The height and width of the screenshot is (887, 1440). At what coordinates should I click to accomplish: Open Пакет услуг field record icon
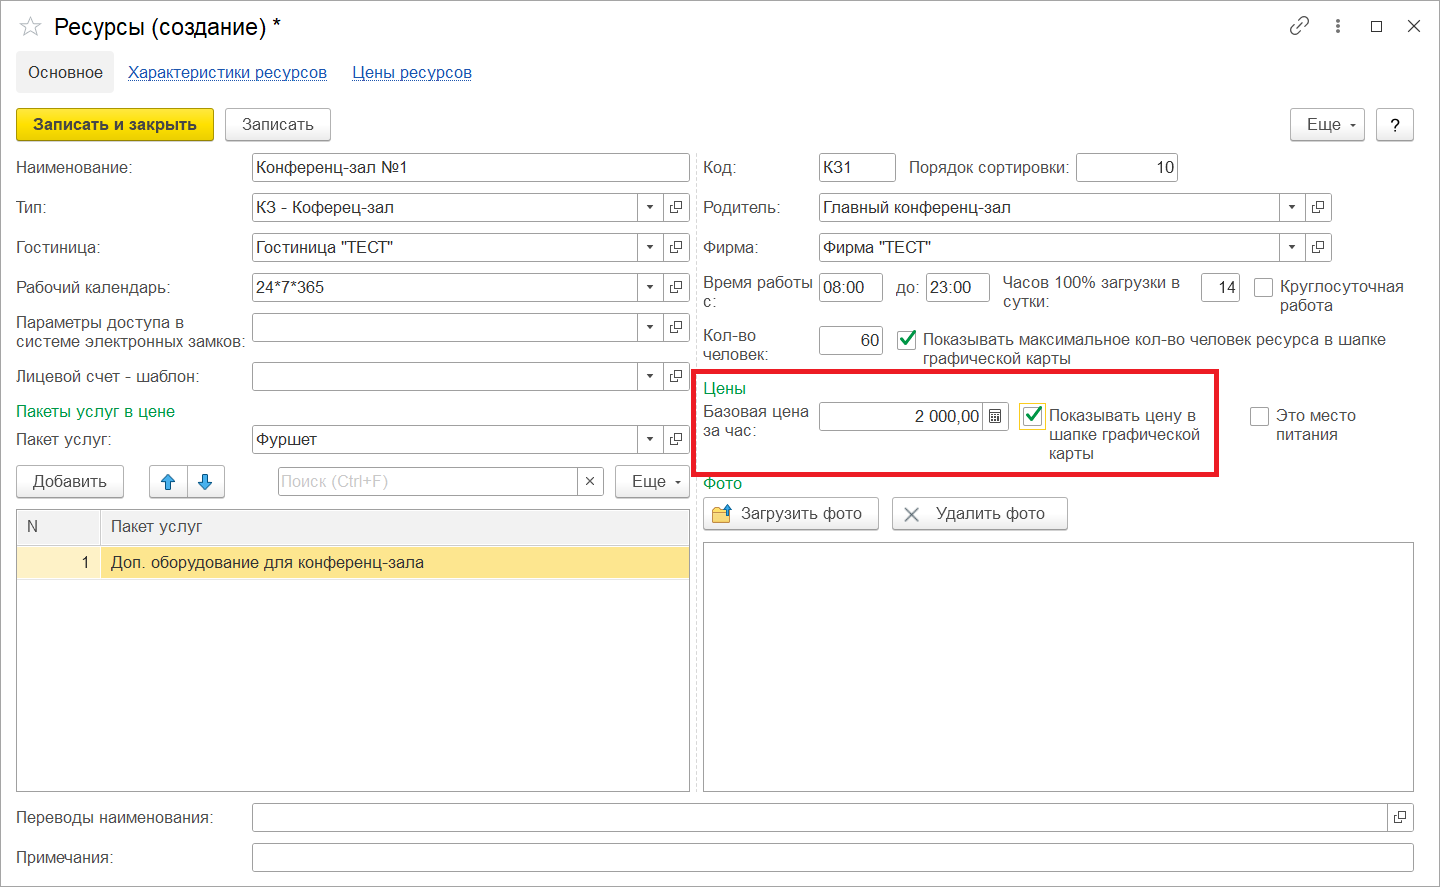pos(676,439)
